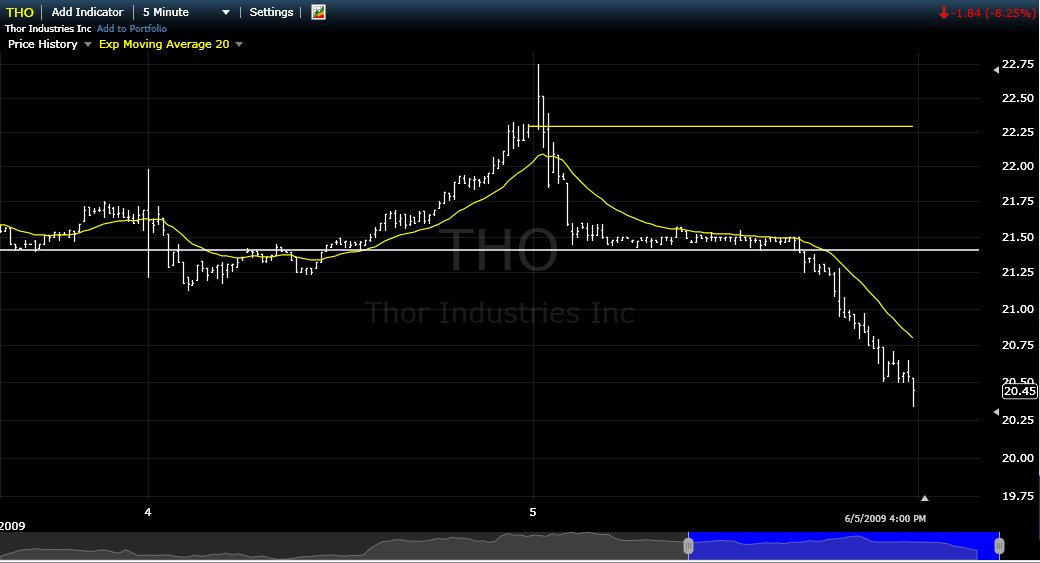Click the Exp Moving Average 20 label
The image size is (1040, 563).
[x=164, y=44]
